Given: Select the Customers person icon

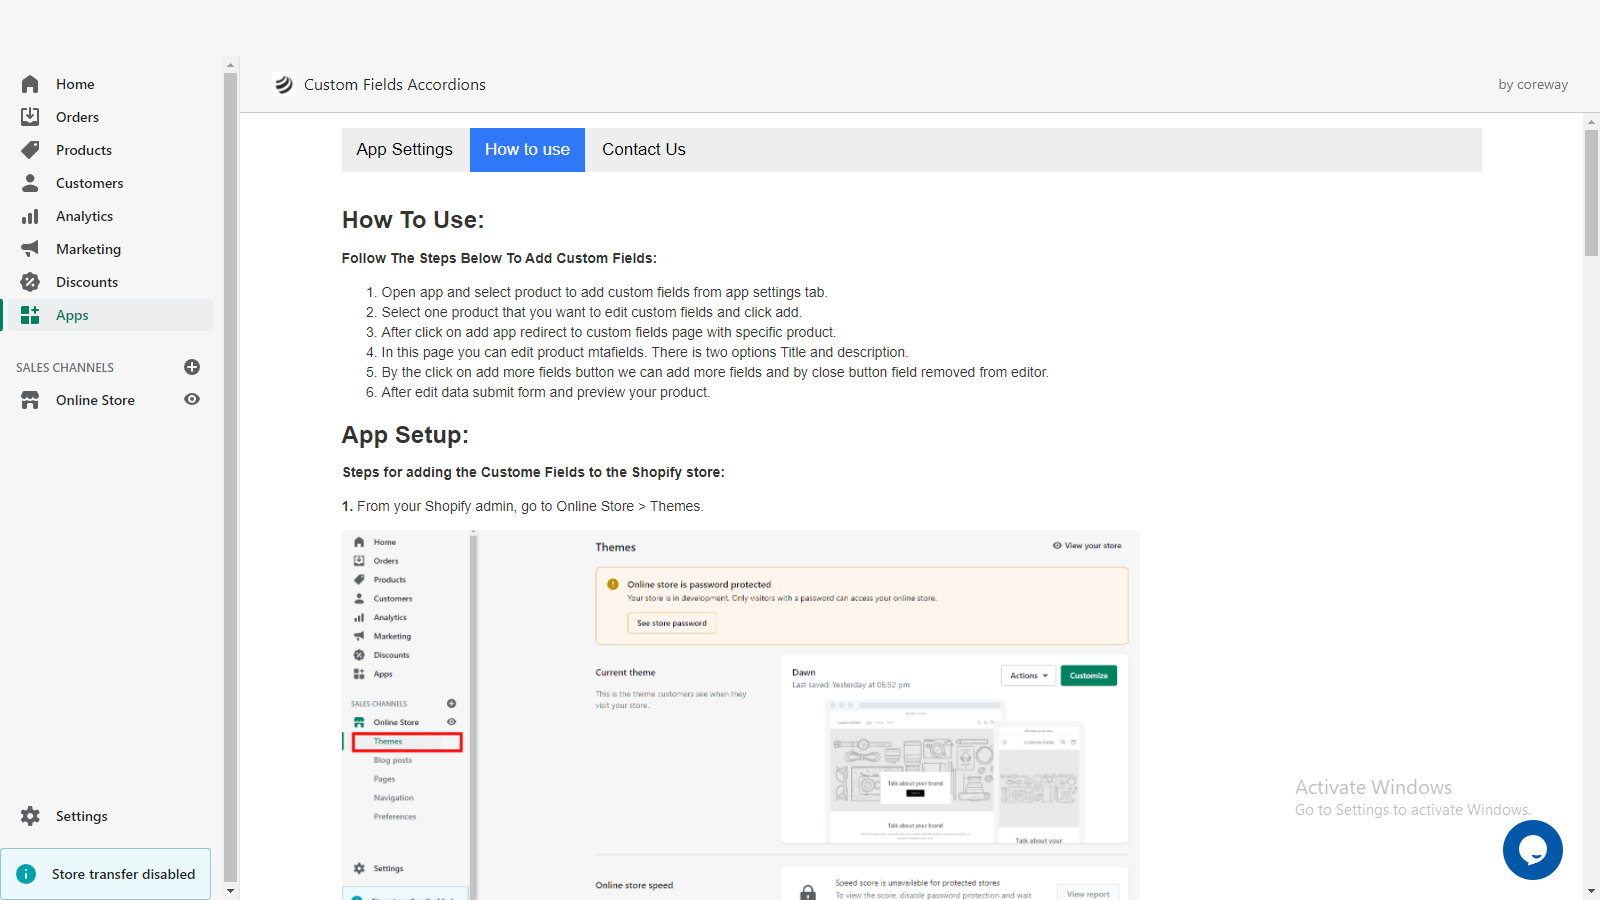Looking at the screenshot, I should [x=30, y=183].
